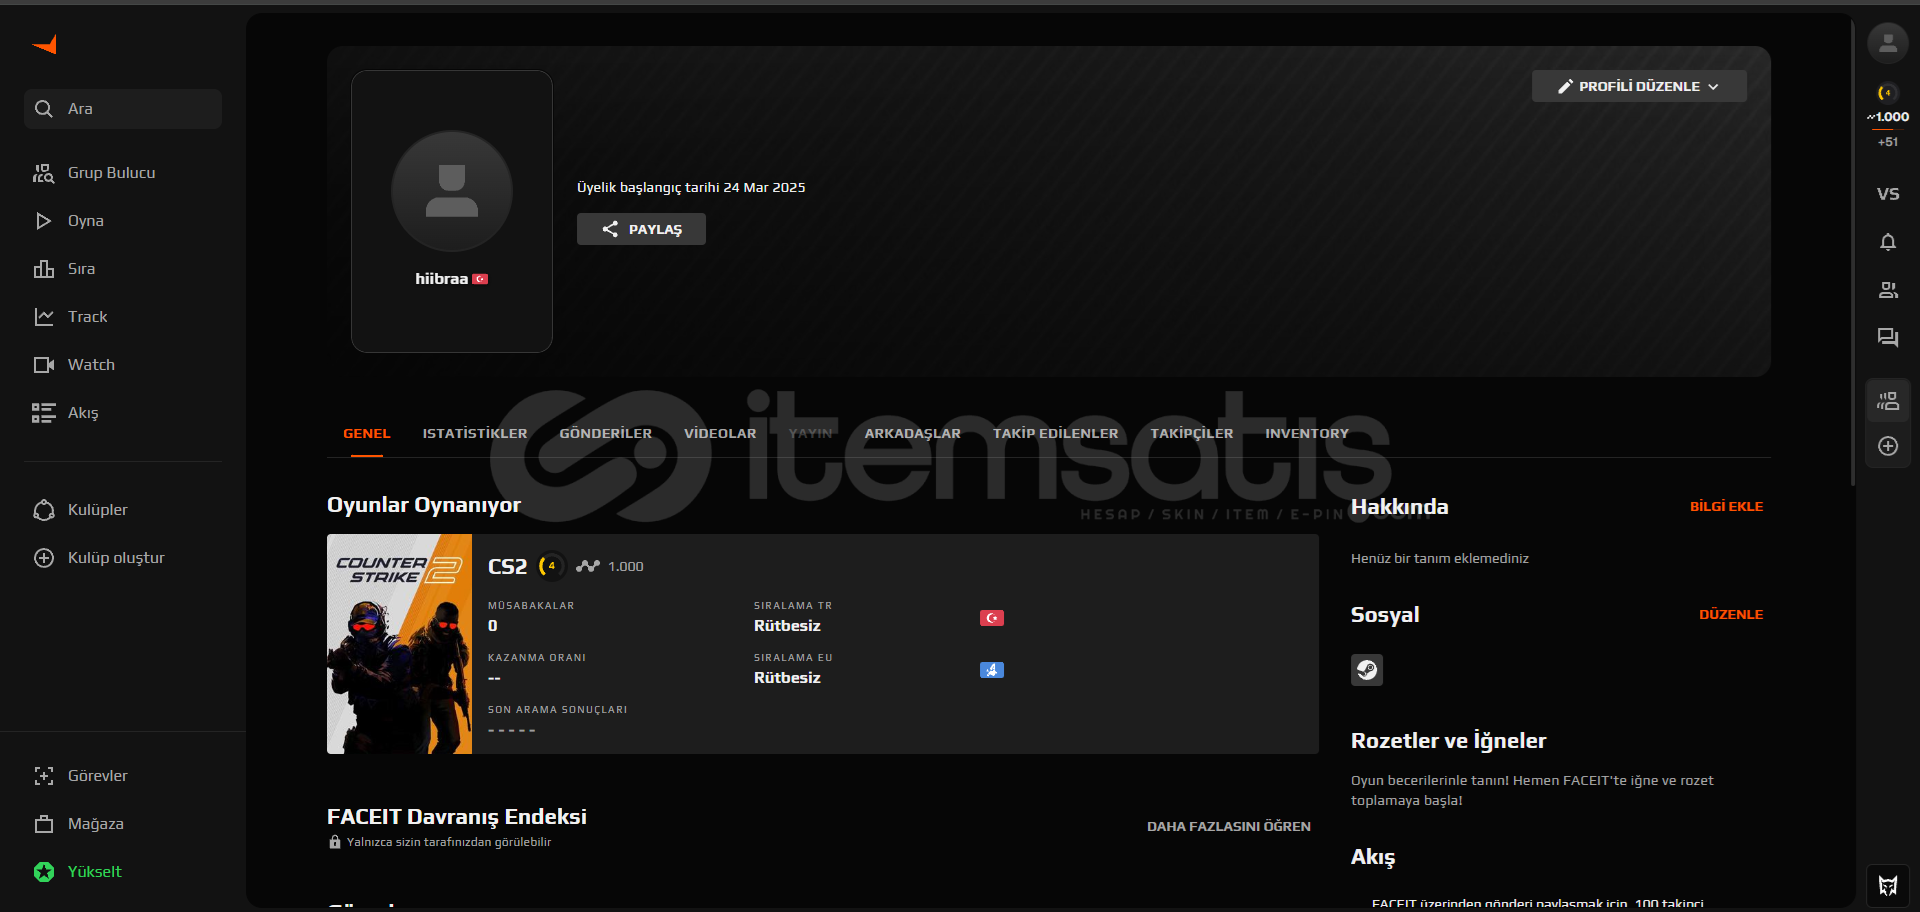Image resolution: width=1920 pixels, height=912 pixels.
Task: Expand the Profili Düzenle dropdown
Action: click(1639, 86)
